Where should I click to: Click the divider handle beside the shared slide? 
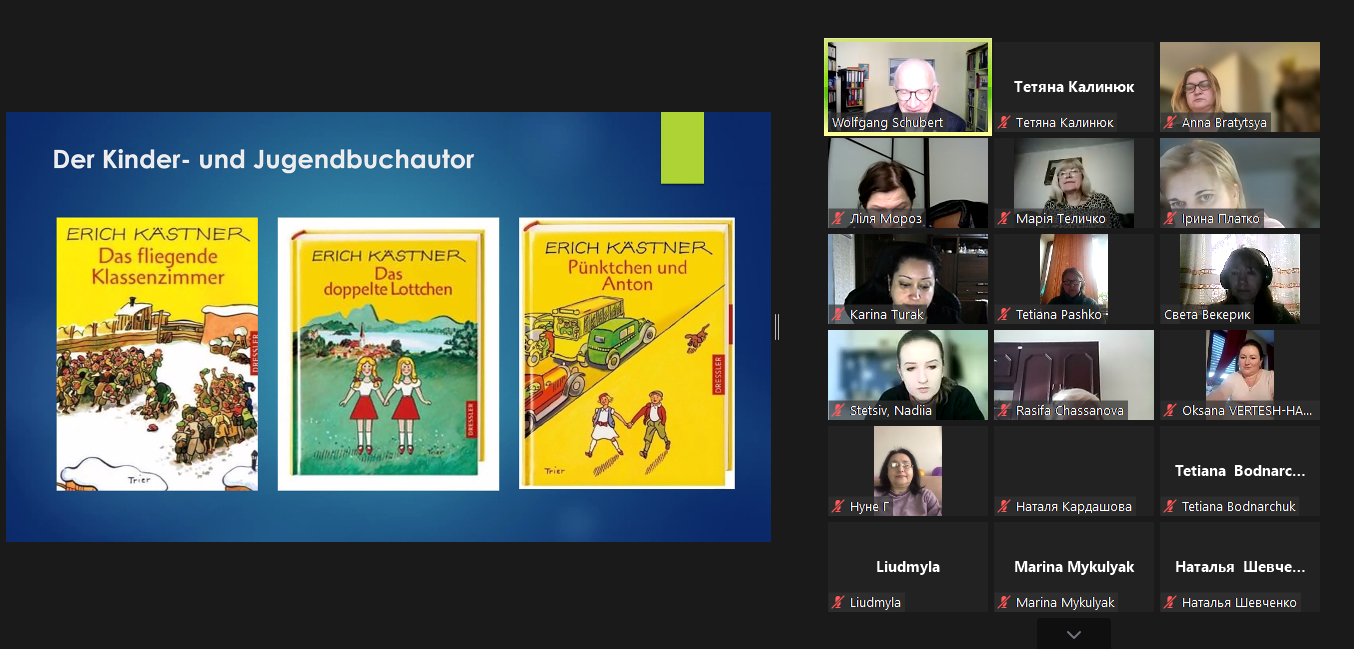(x=777, y=327)
